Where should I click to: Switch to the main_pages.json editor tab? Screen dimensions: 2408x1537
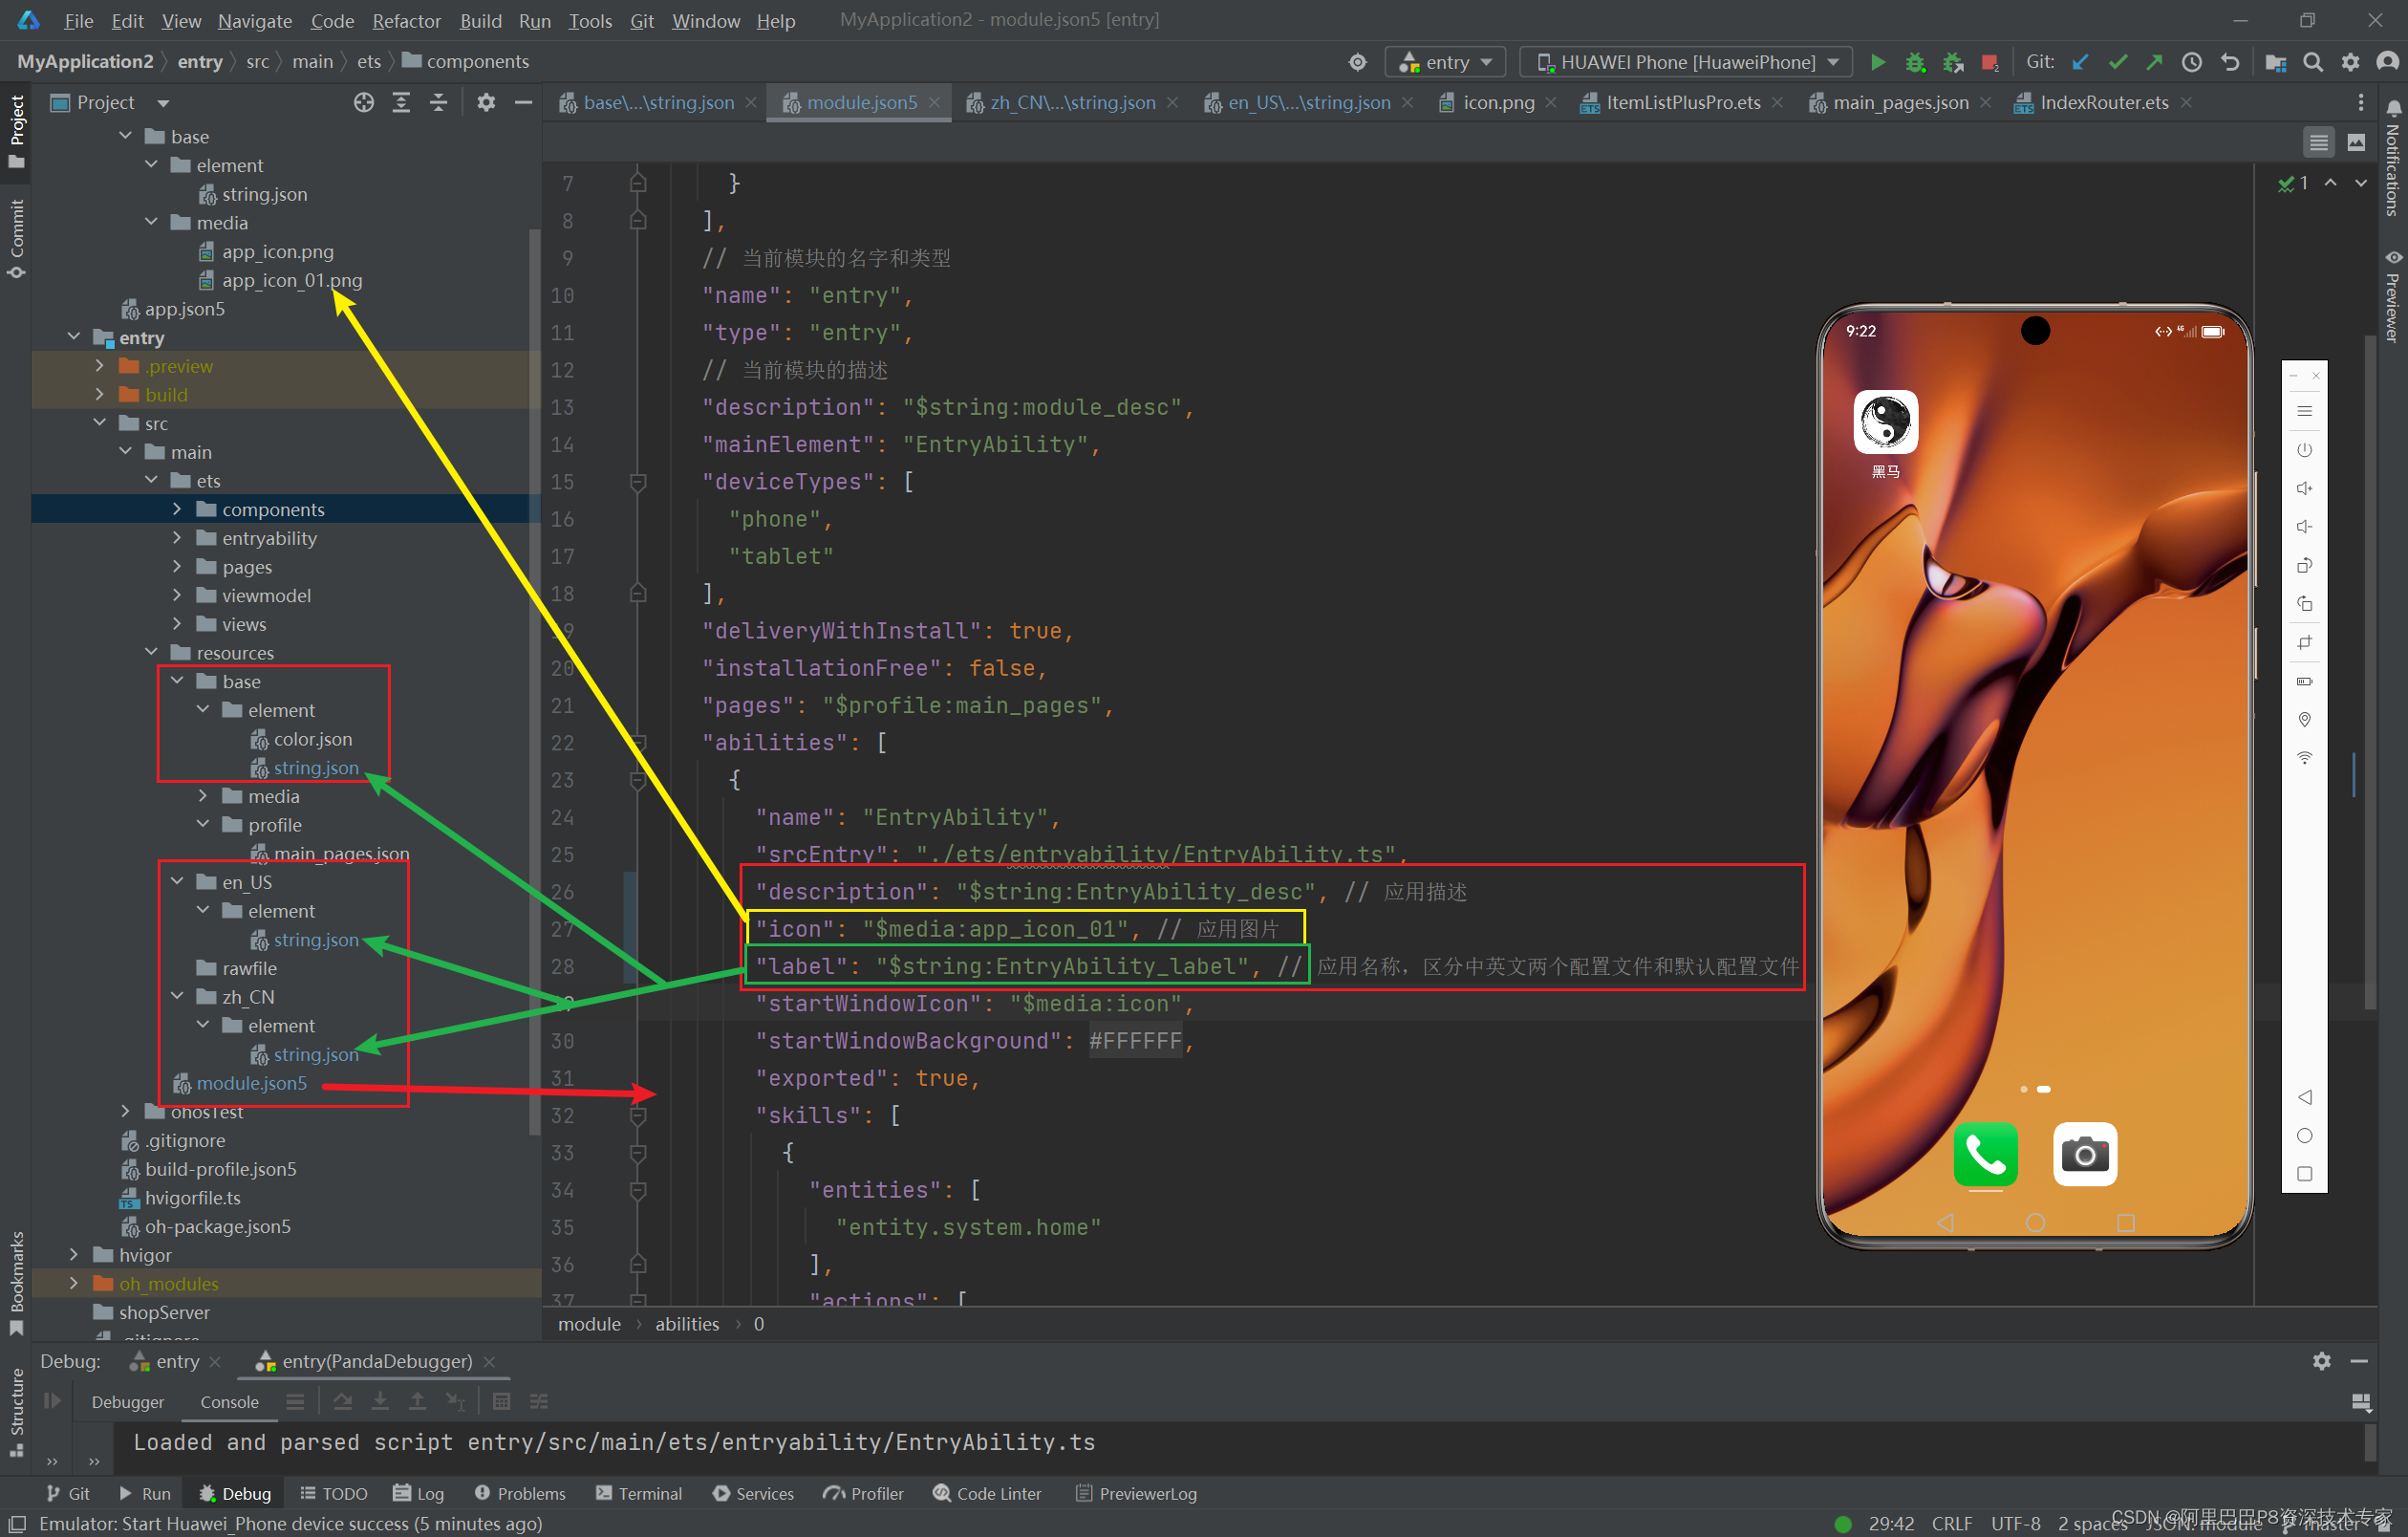pos(1899,102)
